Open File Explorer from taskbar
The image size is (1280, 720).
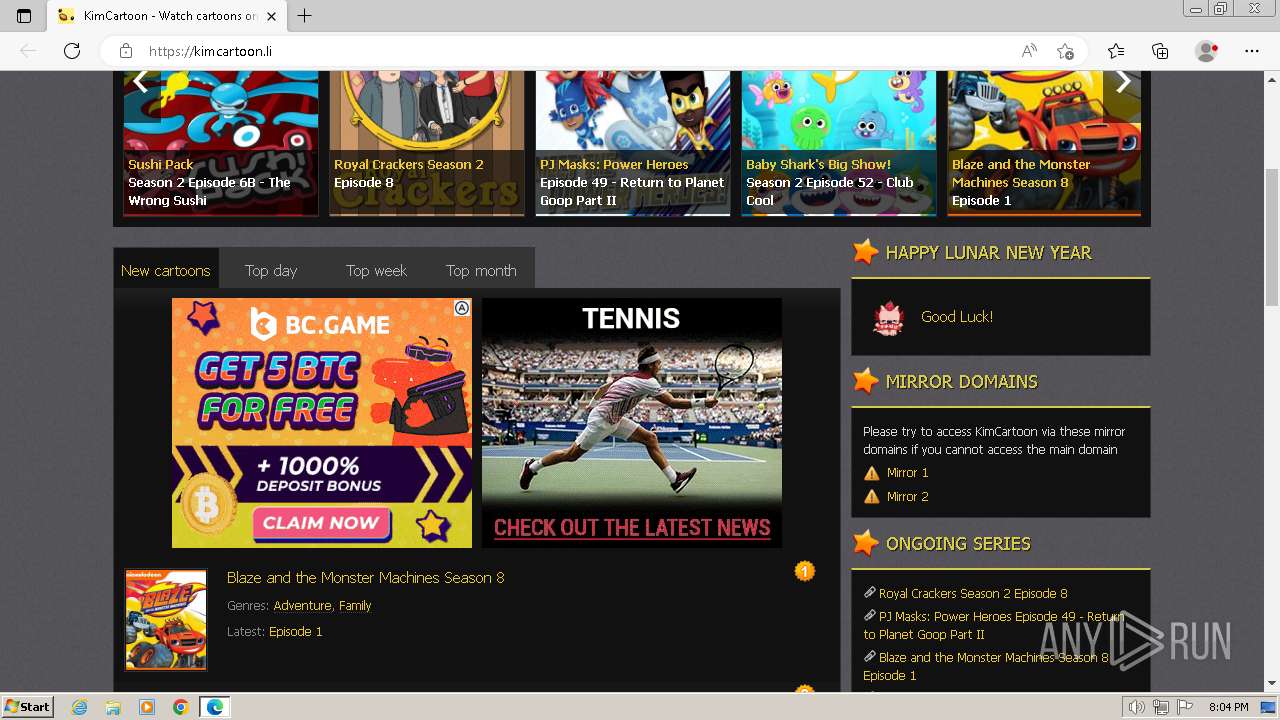[x=113, y=707]
